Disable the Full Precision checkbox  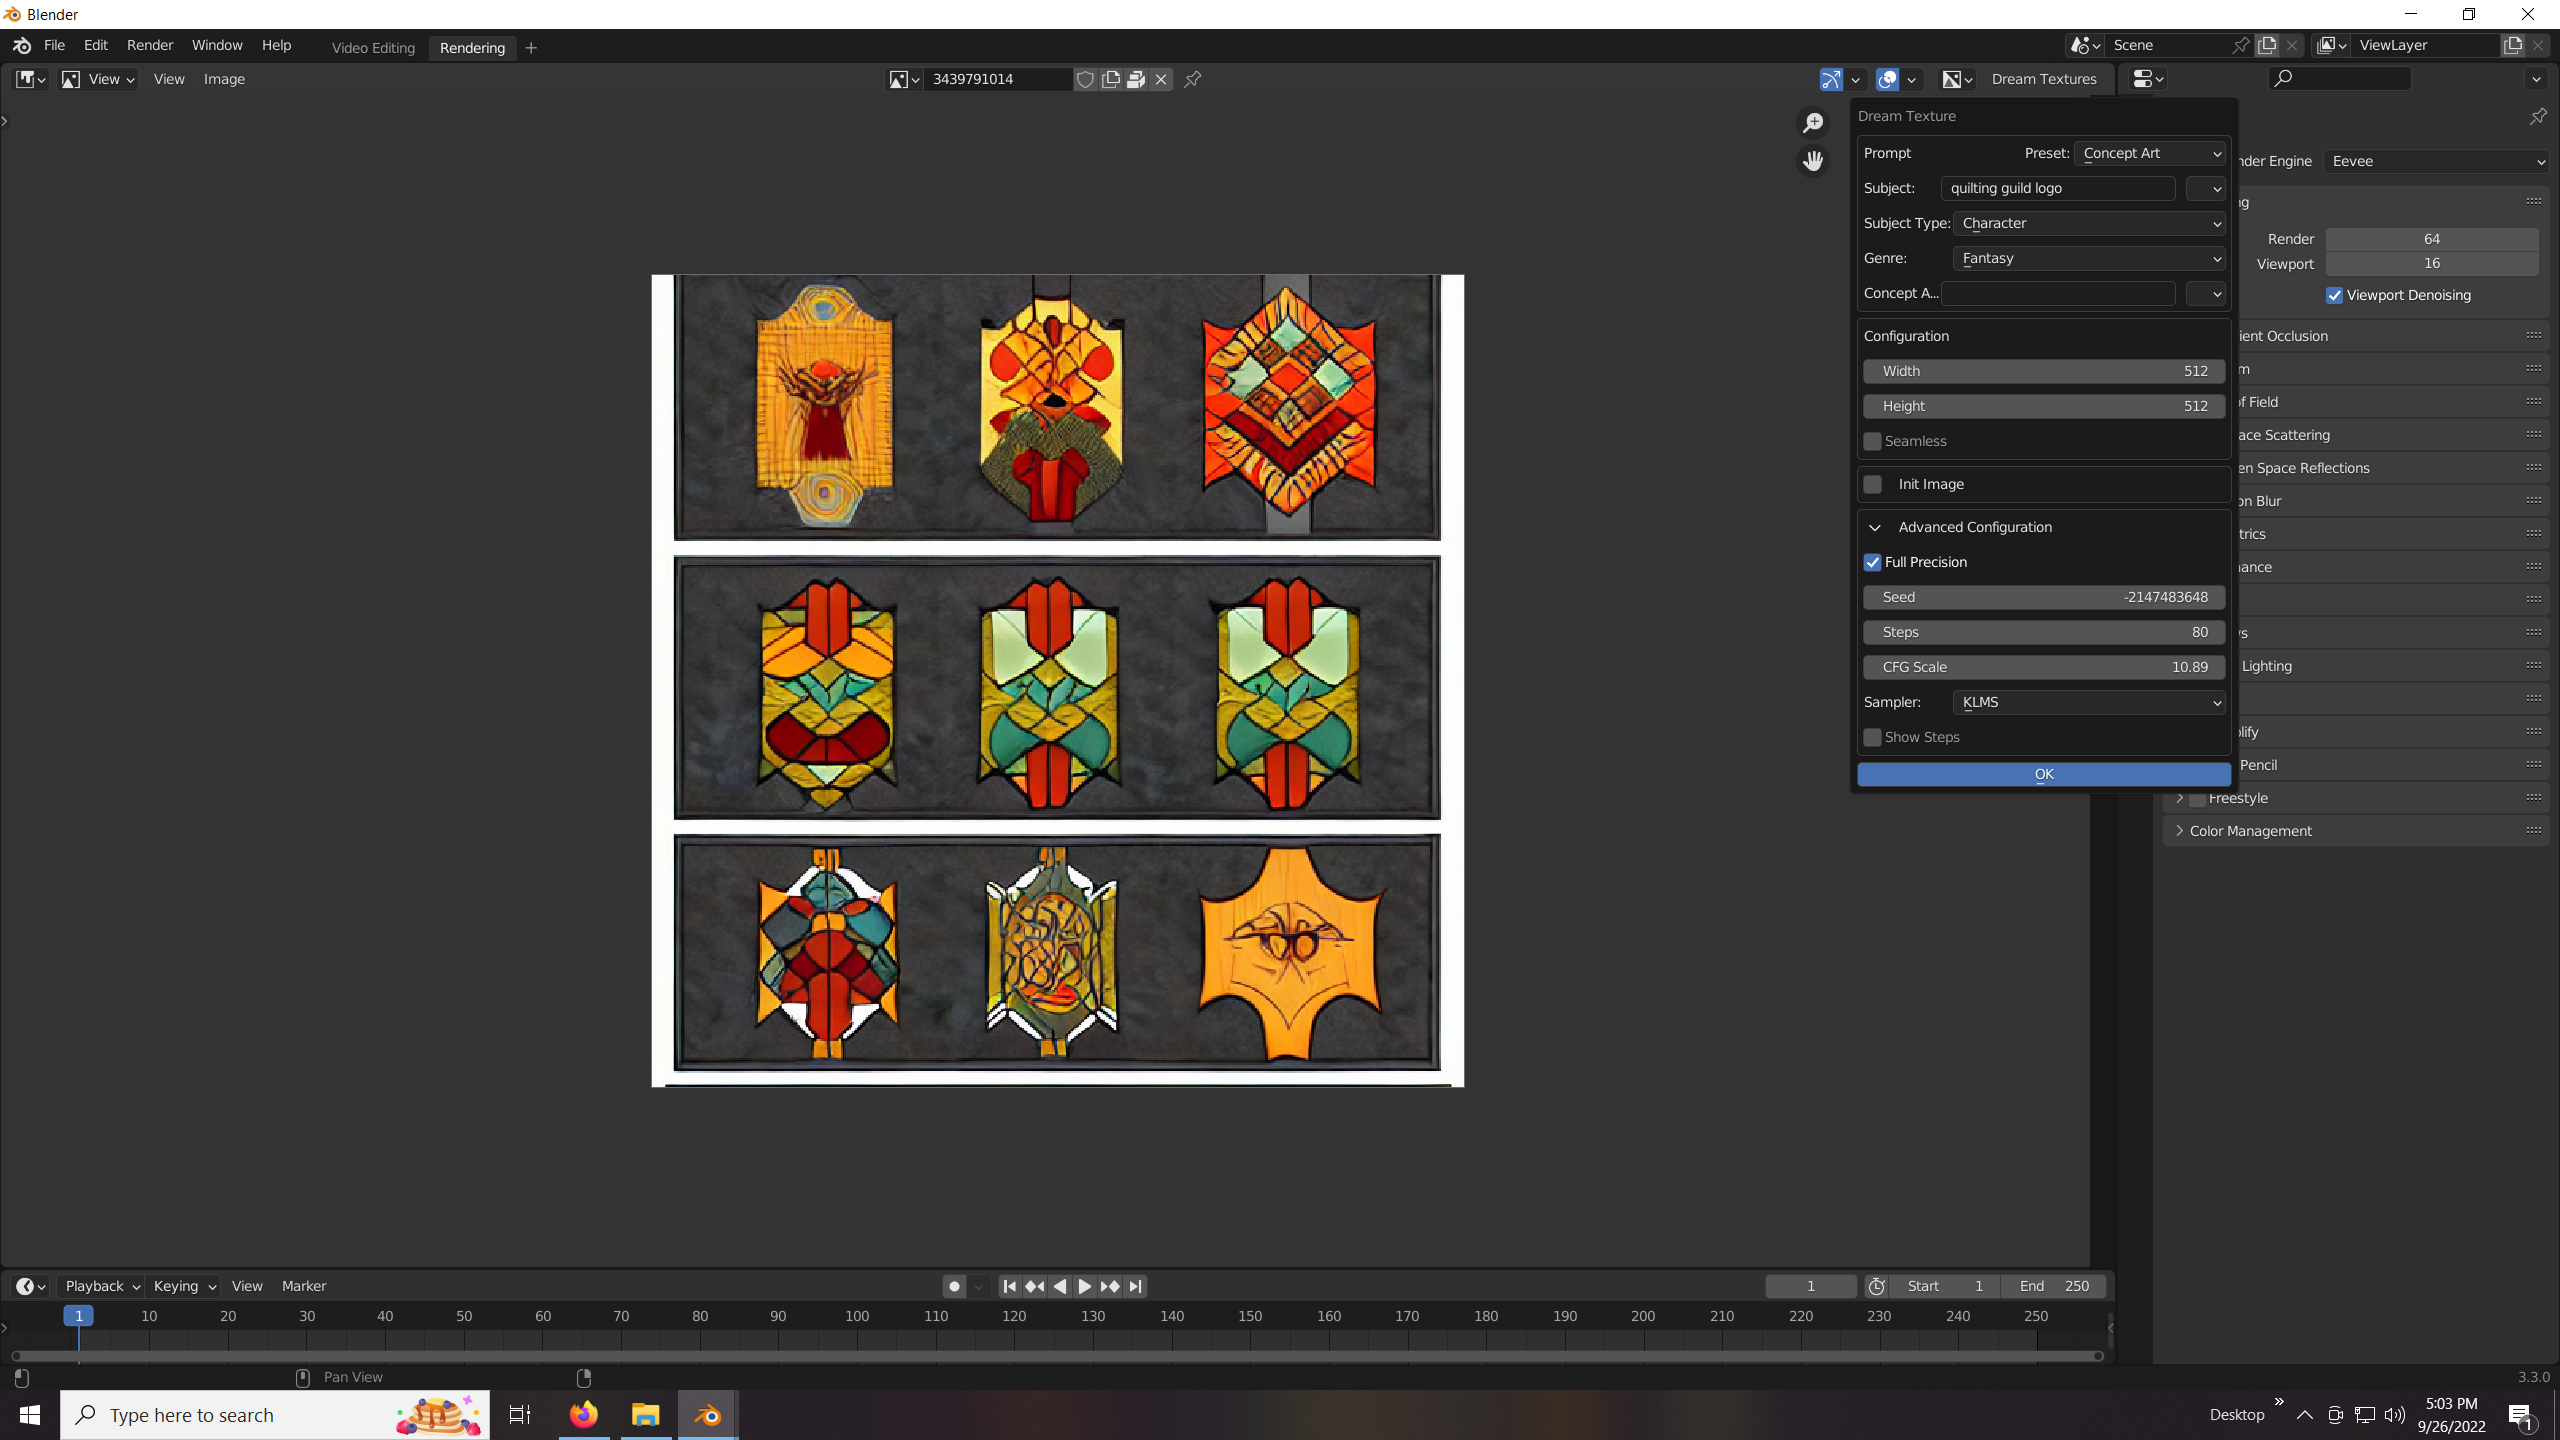1873,562
